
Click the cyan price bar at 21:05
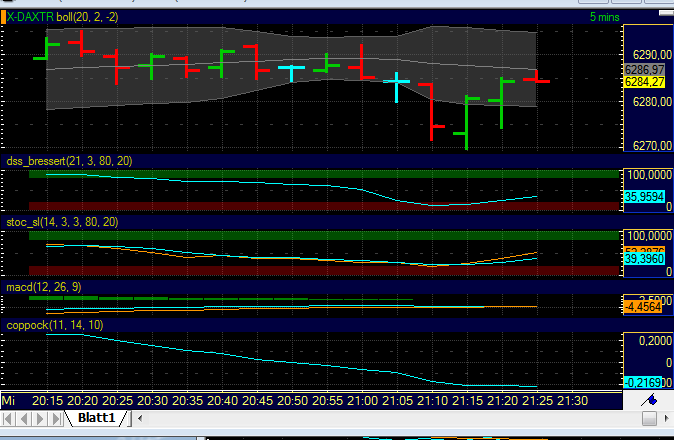[396, 87]
